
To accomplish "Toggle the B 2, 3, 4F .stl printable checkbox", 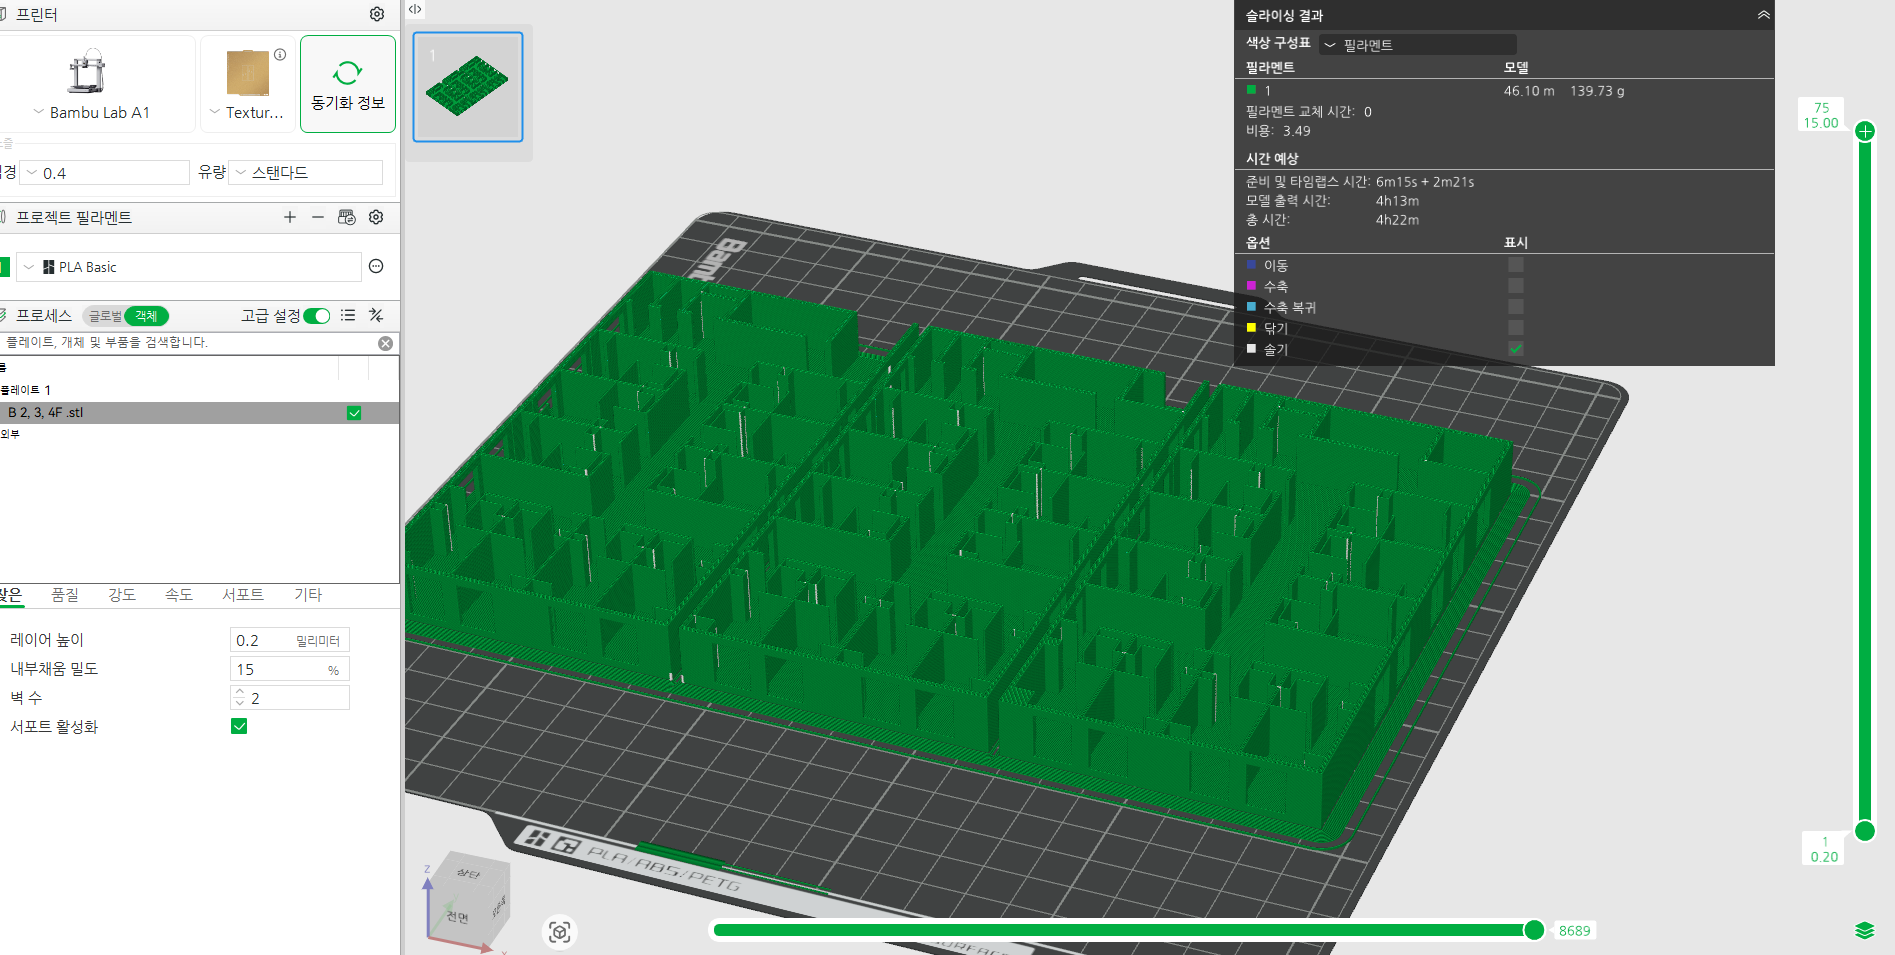I will click(354, 413).
